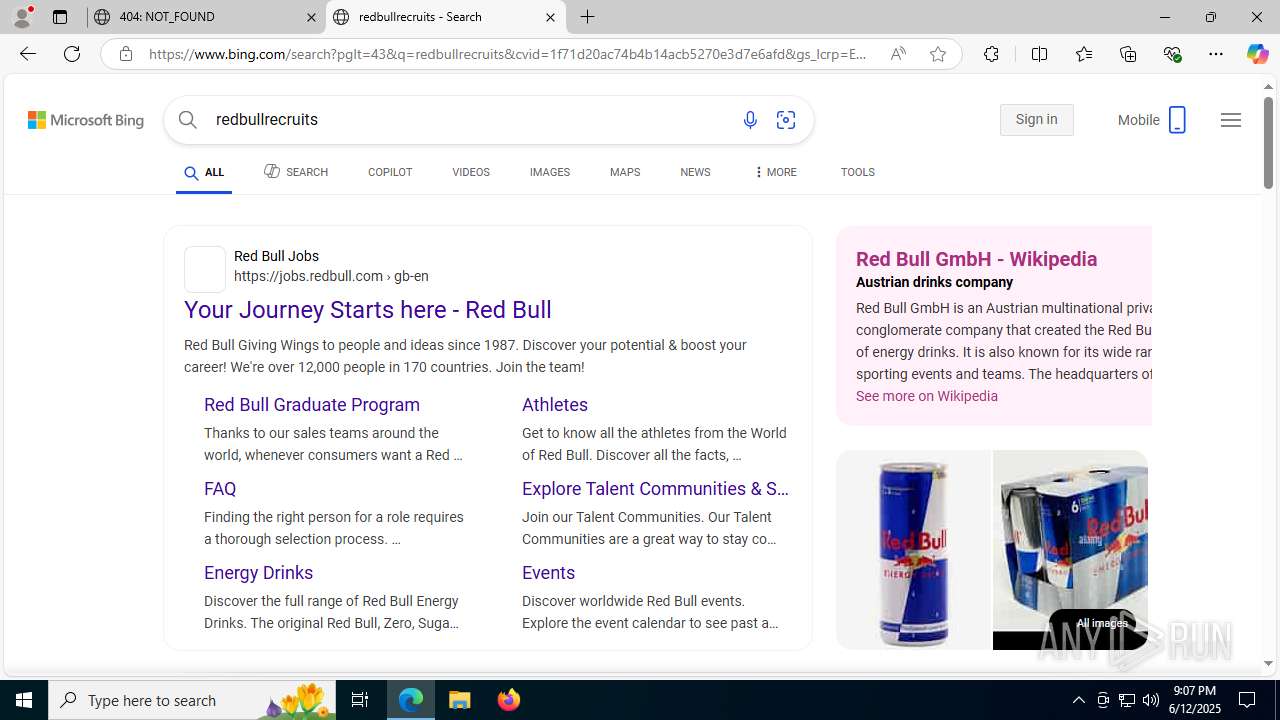Open Task View on taskbar
This screenshot has width=1280, height=720.
click(x=360, y=700)
